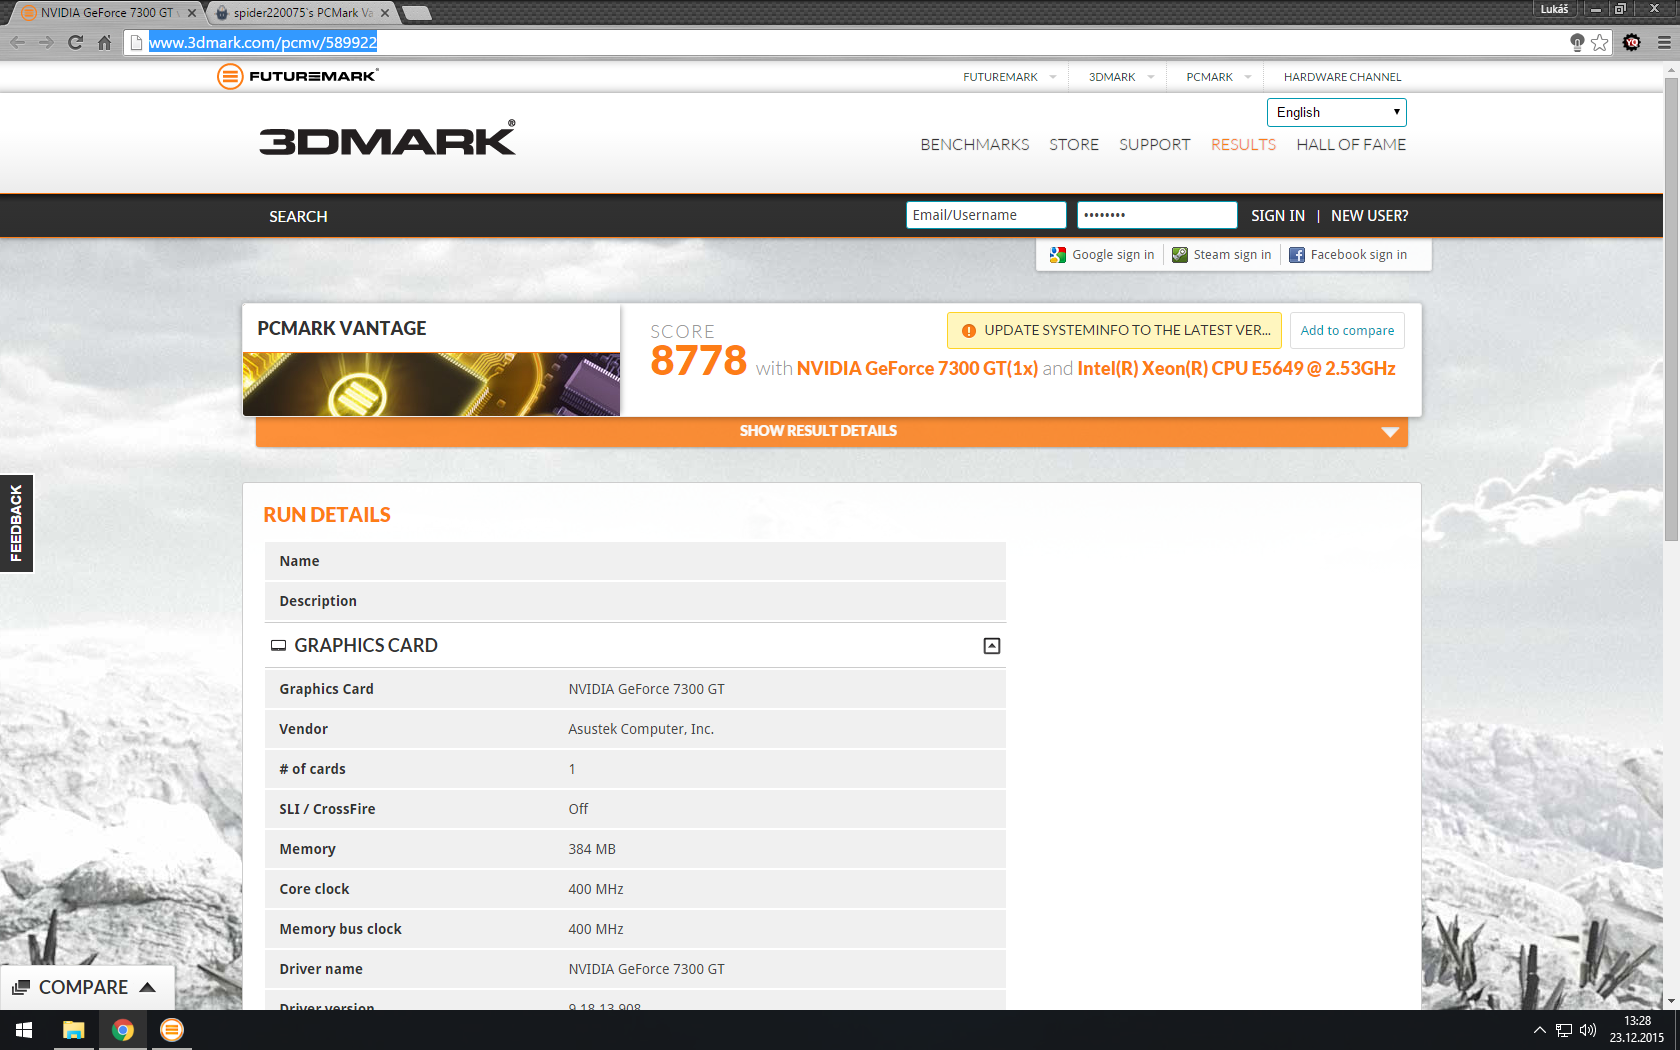Screen dimensions: 1680x1050
Task: Open Chrome from the taskbar
Action: point(122,1030)
